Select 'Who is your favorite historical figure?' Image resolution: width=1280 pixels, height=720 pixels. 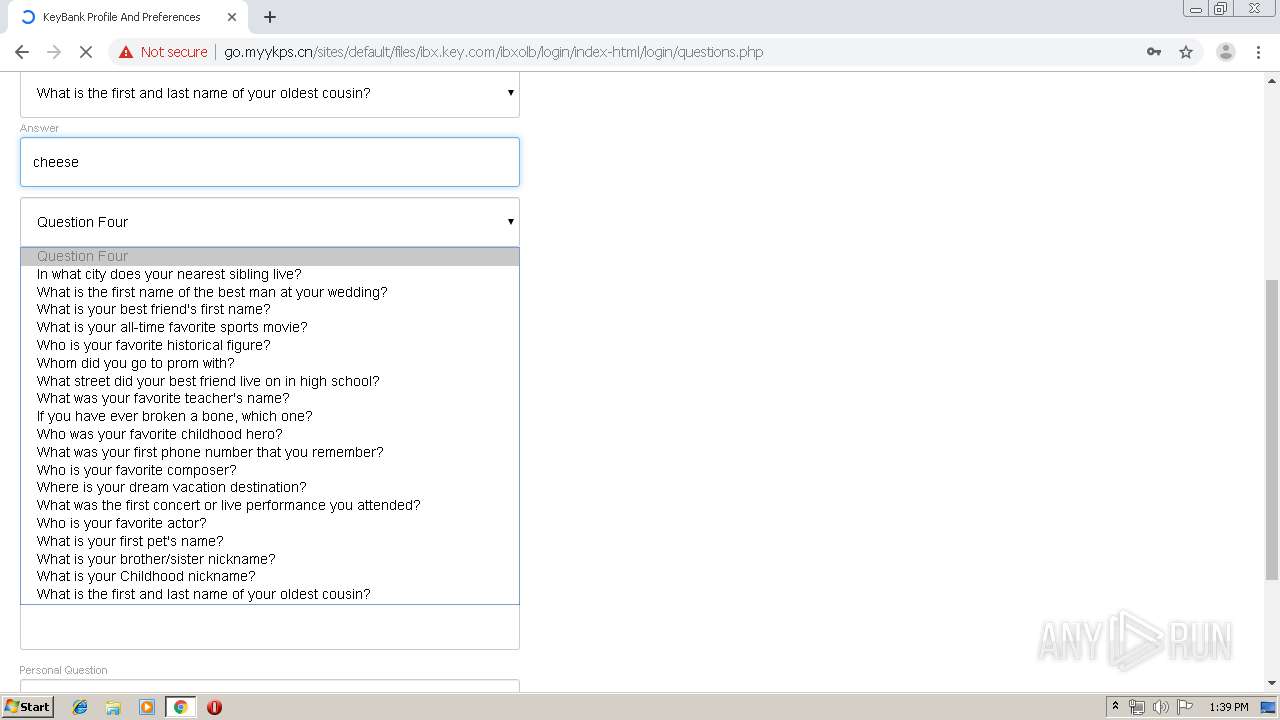pyautogui.click(x=270, y=345)
